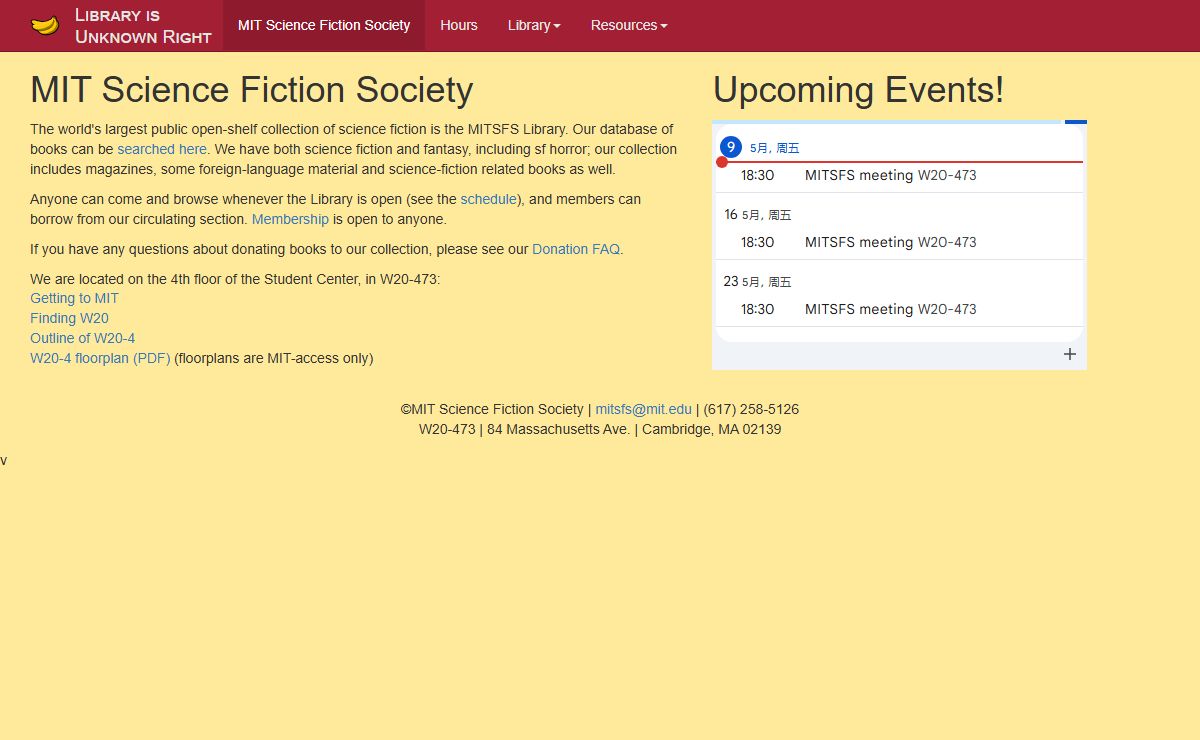Viewport: 1200px width, 740px height.
Task: Click the date label 16 5月, 周五
Action: [x=757, y=214]
